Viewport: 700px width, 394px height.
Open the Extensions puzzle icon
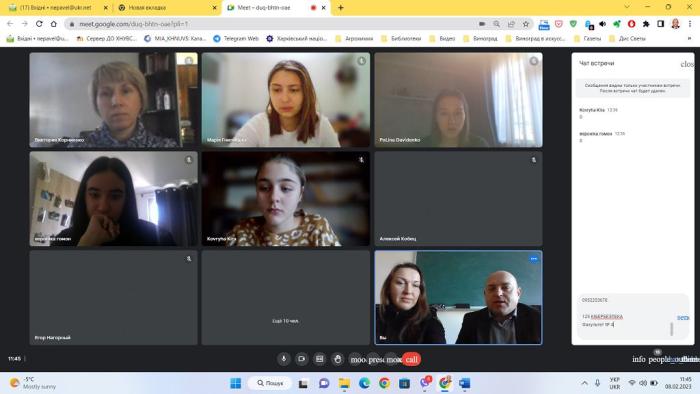(646, 24)
